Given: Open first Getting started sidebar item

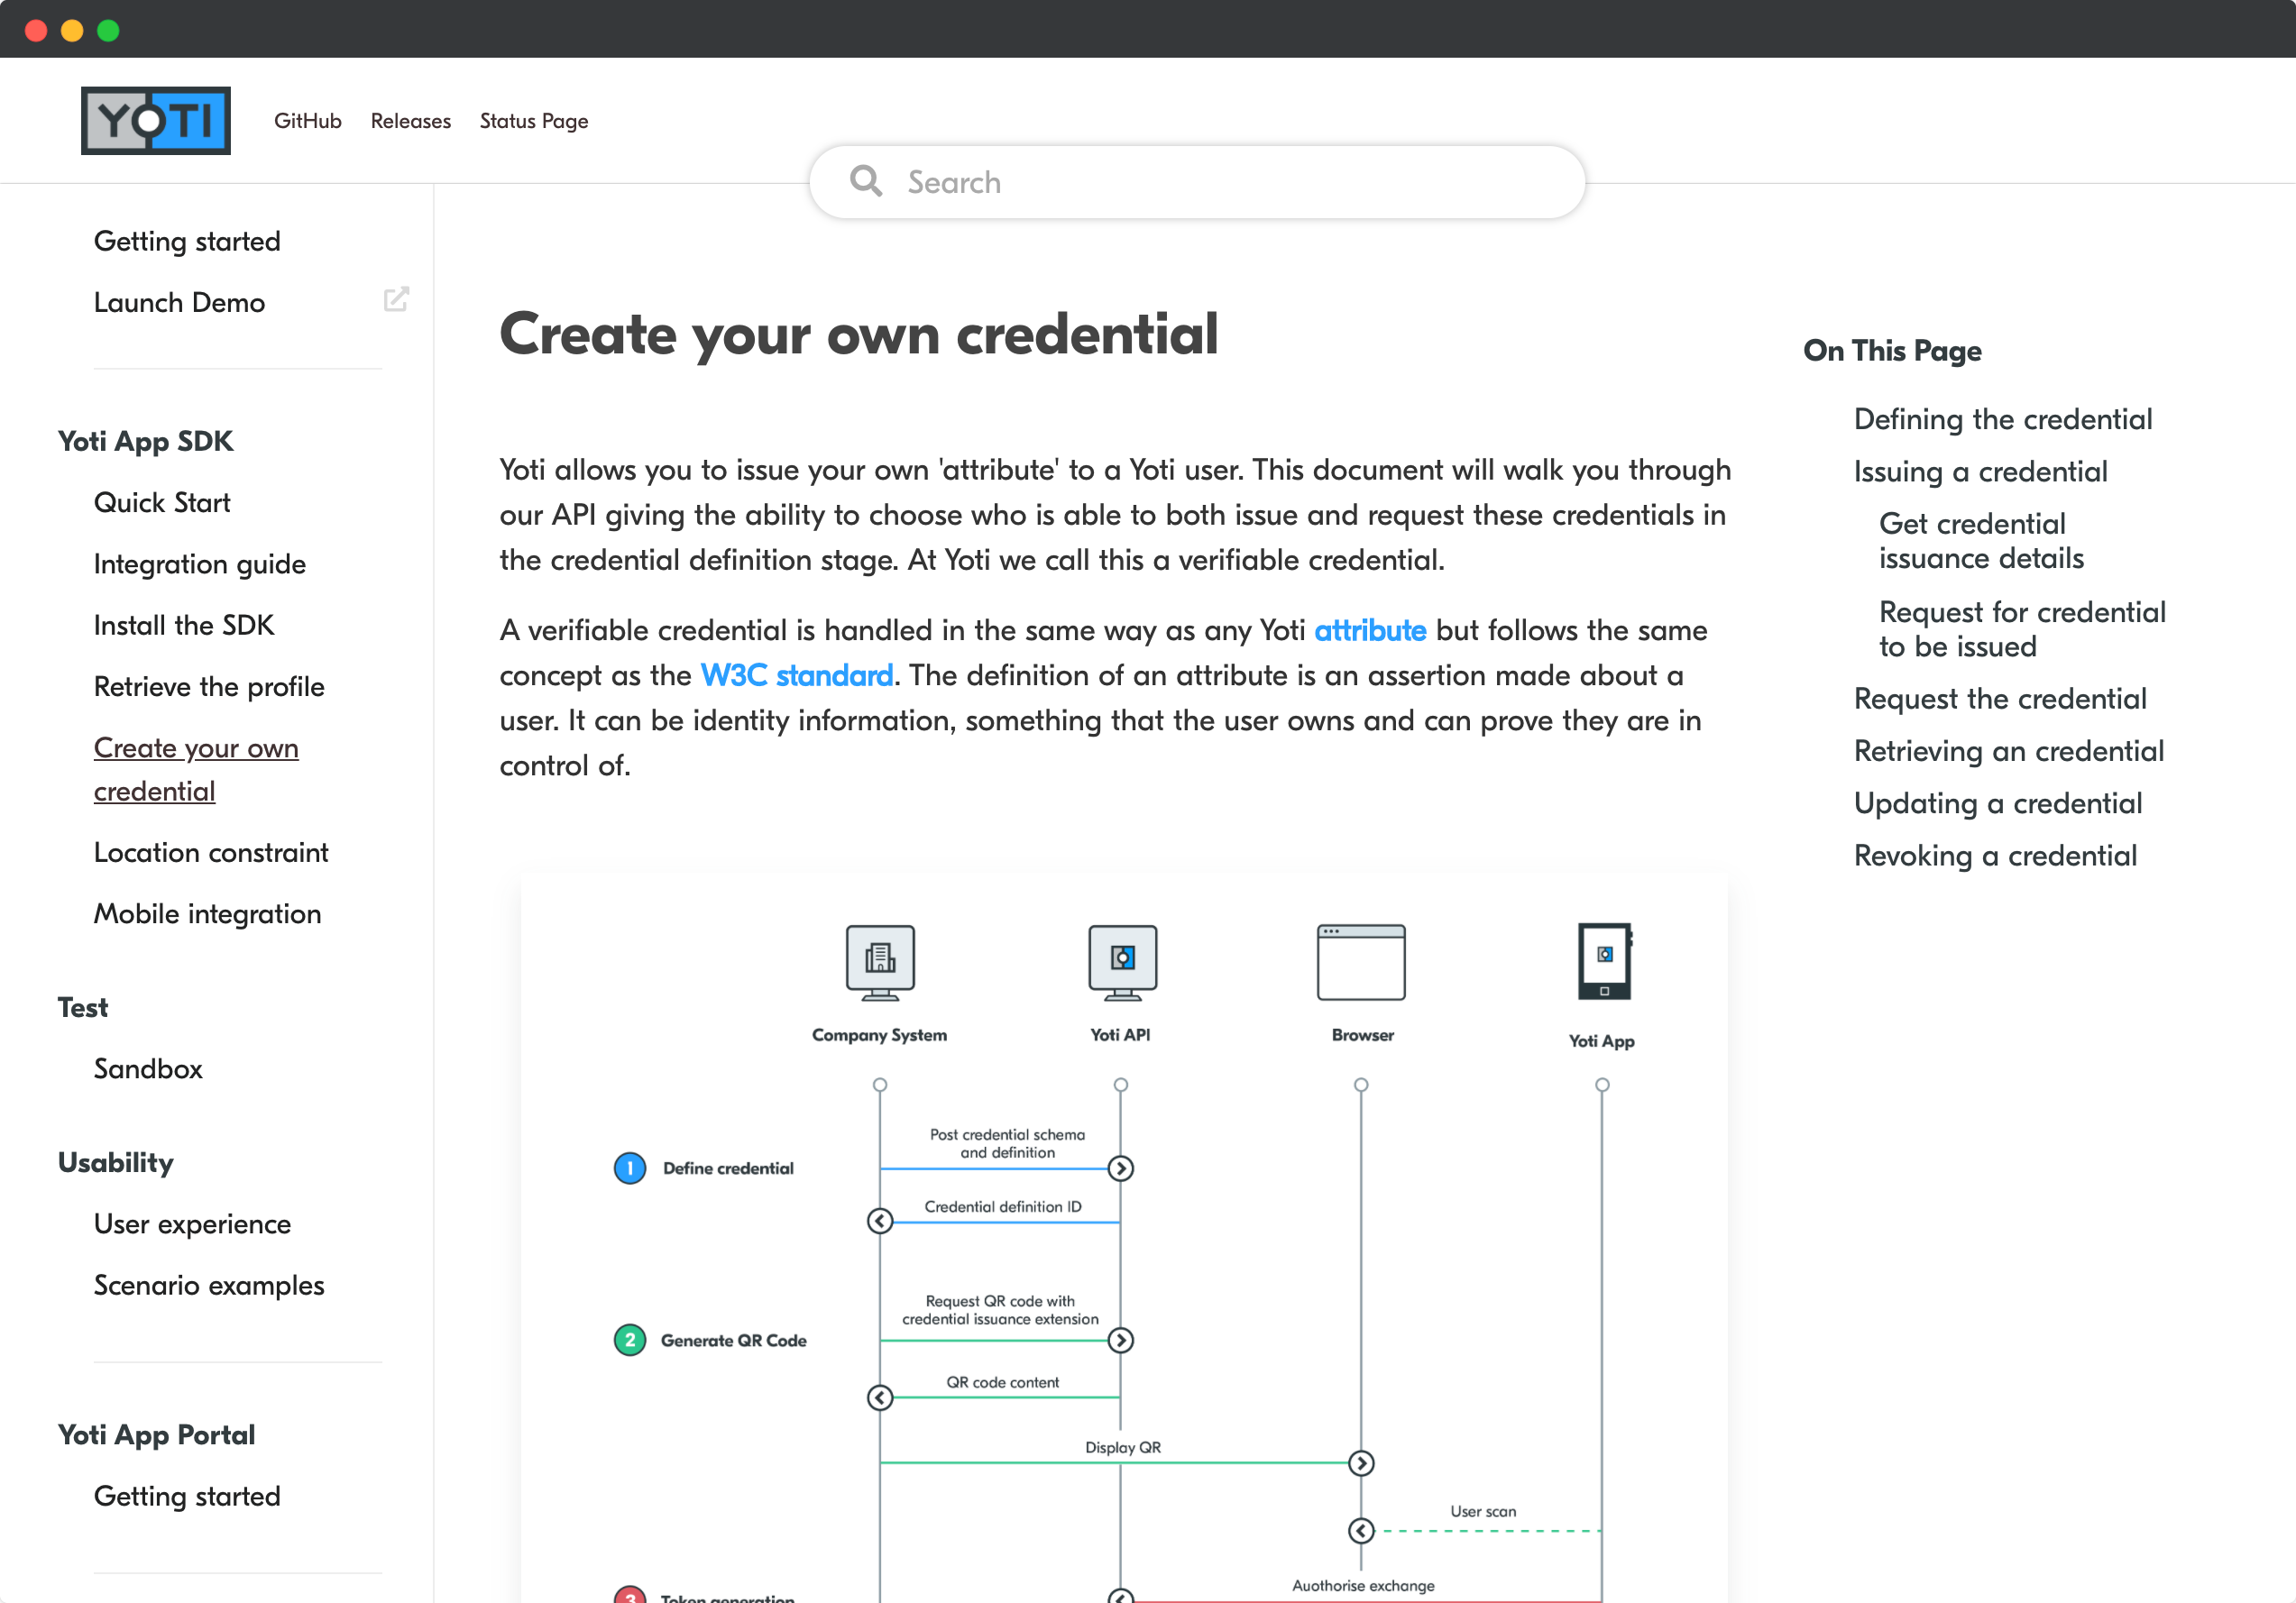Looking at the screenshot, I should (187, 241).
